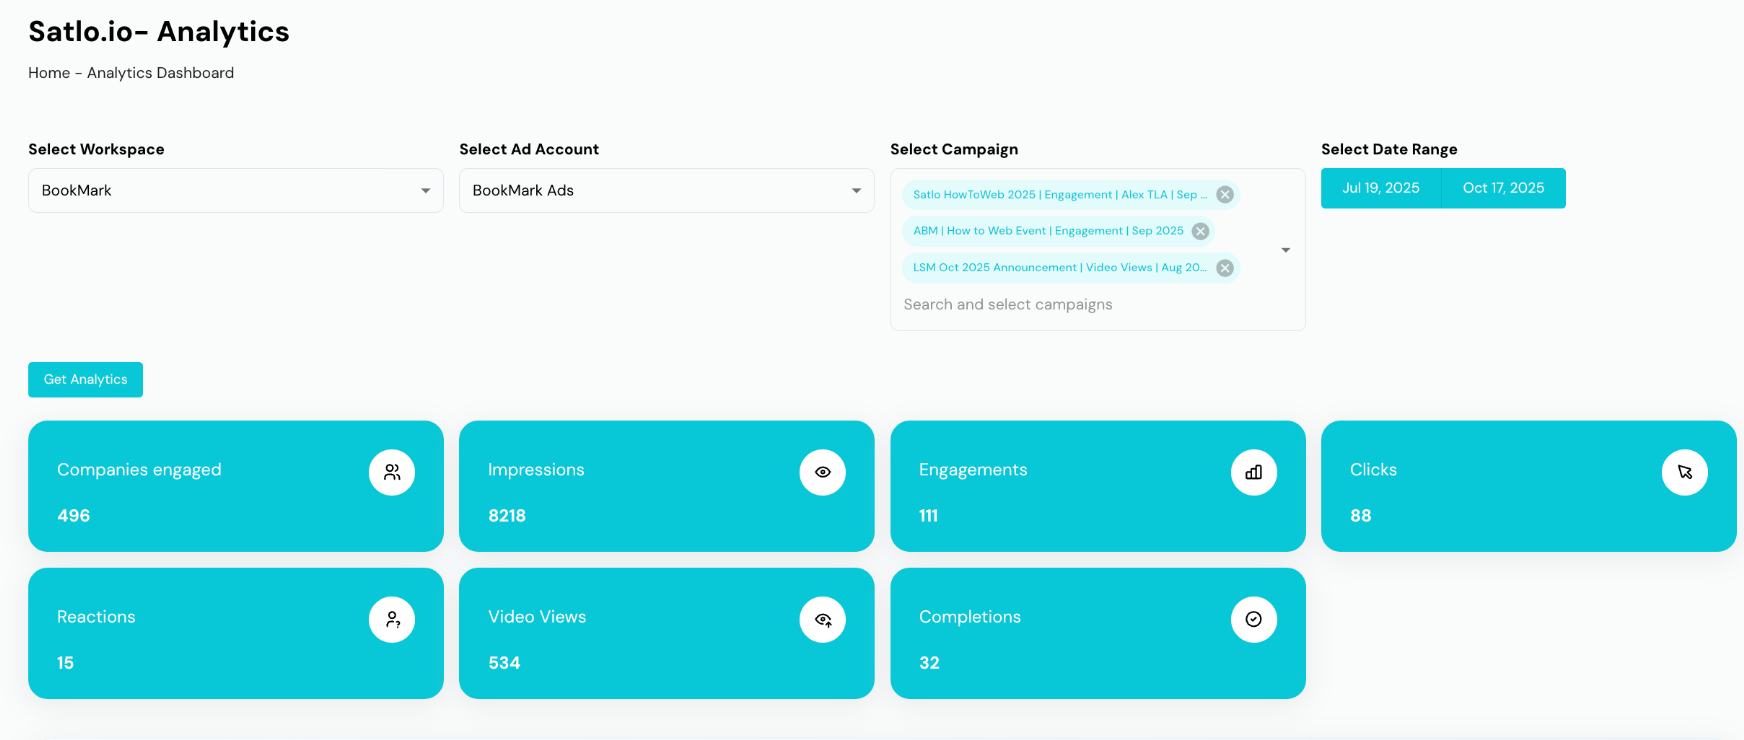Remove ABM How to Web Event campaign

[x=1200, y=231]
